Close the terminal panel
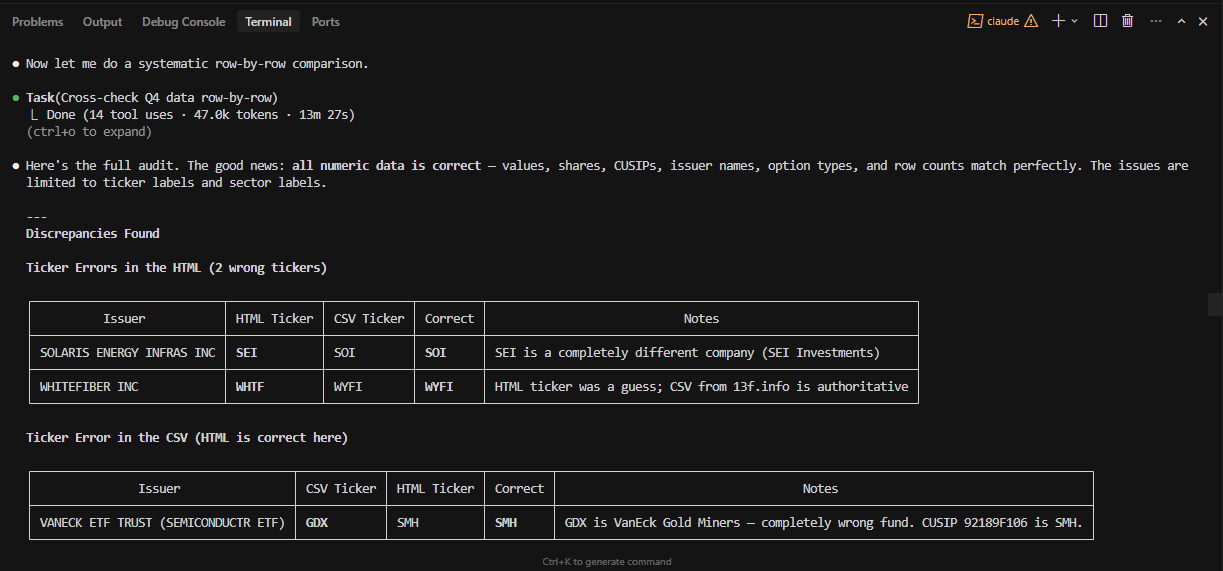This screenshot has height=571, width=1223. (x=1203, y=21)
